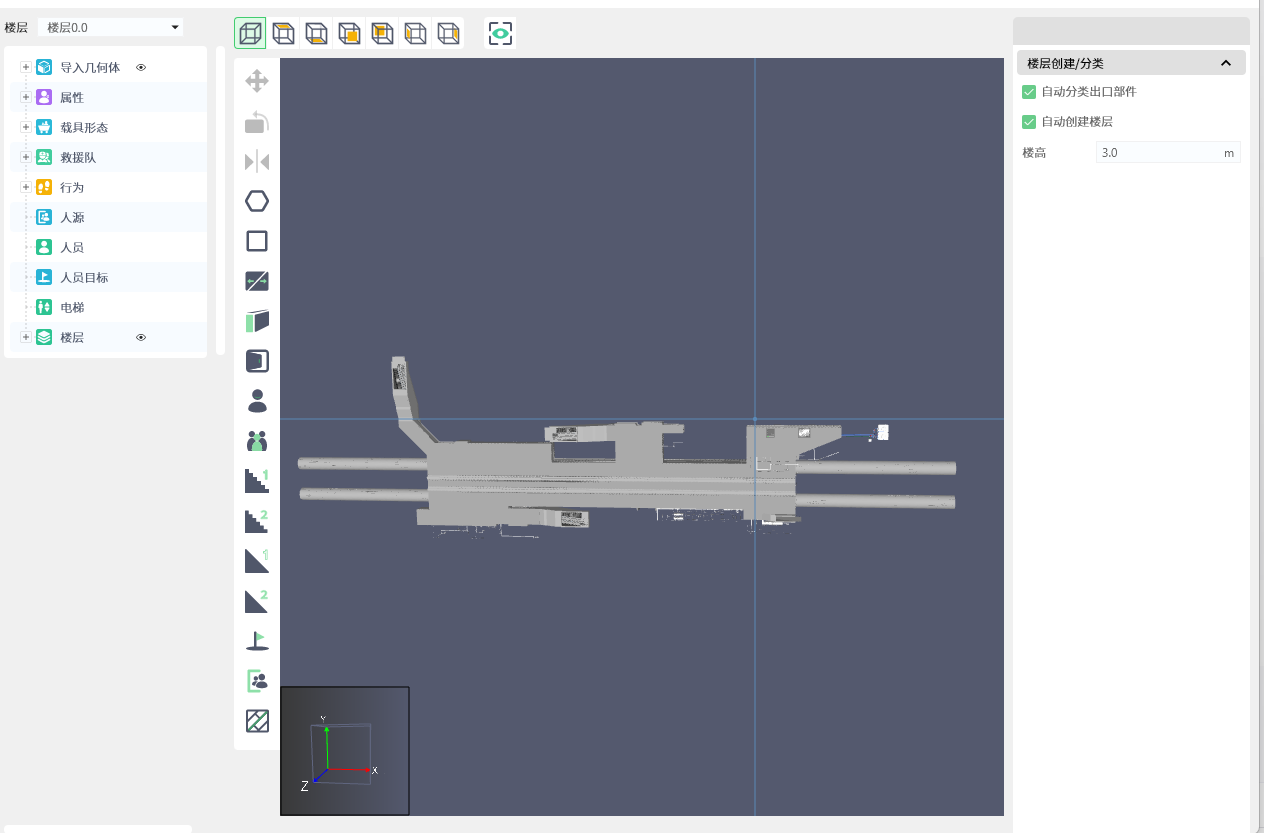Select the diagonal arrows split tool
Image resolution: width=1264 pixels, height=833 pixels.
tap(257, 281)
